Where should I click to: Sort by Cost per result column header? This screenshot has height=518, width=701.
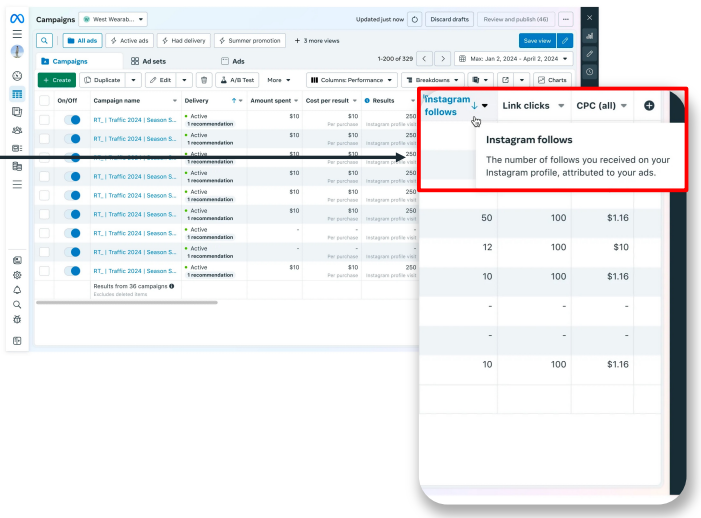pyautogui.click(x=327, y=101)
